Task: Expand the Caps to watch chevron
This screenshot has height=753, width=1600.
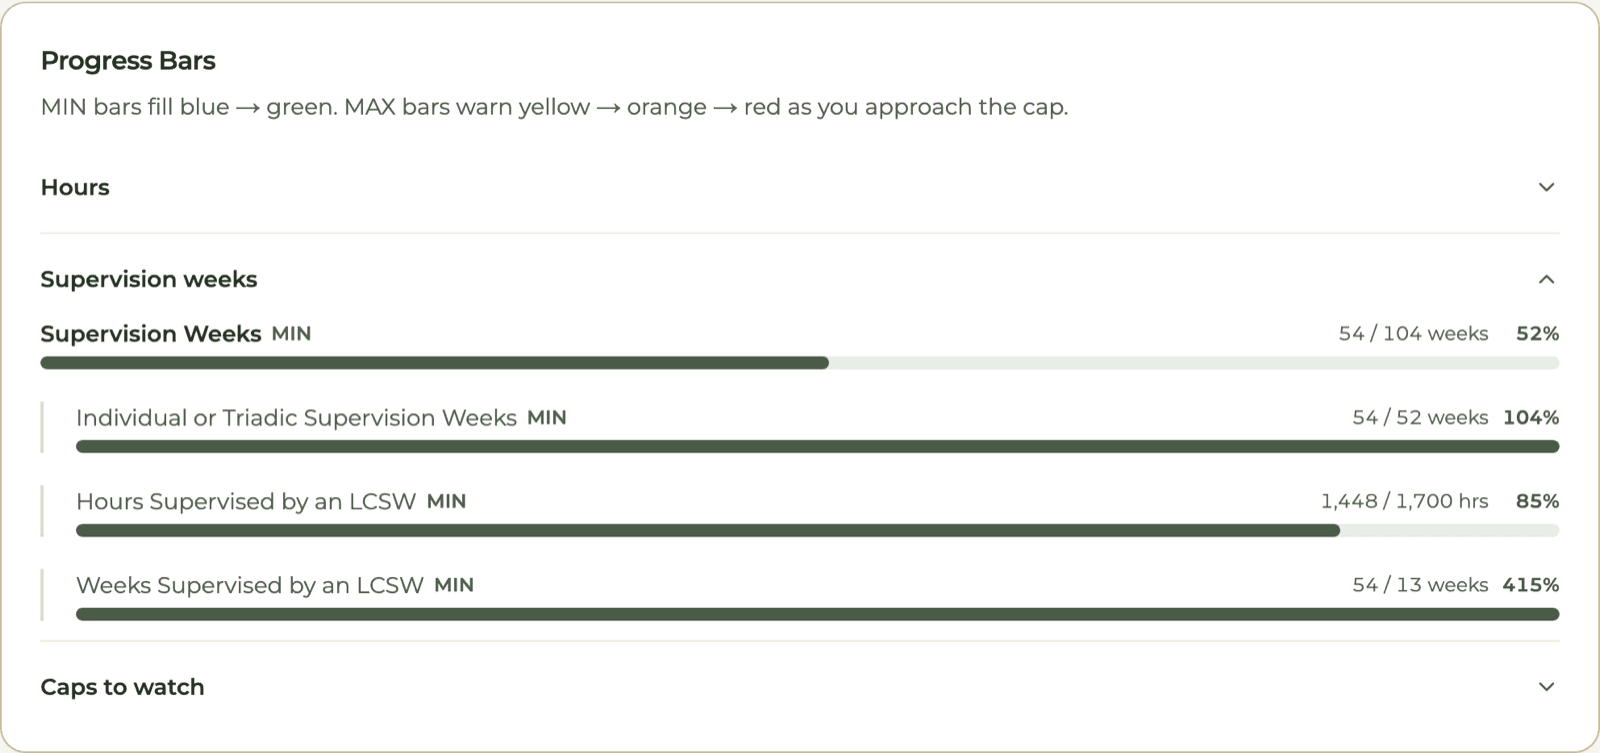Action: point(1546,687)
